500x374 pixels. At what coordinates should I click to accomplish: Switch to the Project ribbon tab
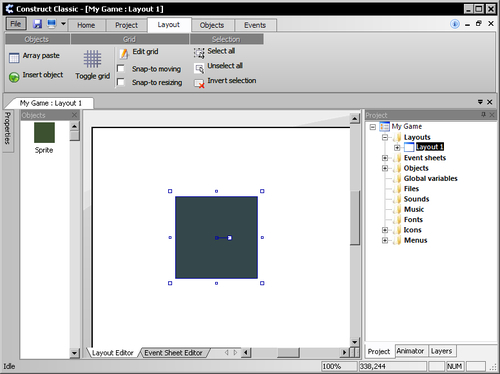126,25
